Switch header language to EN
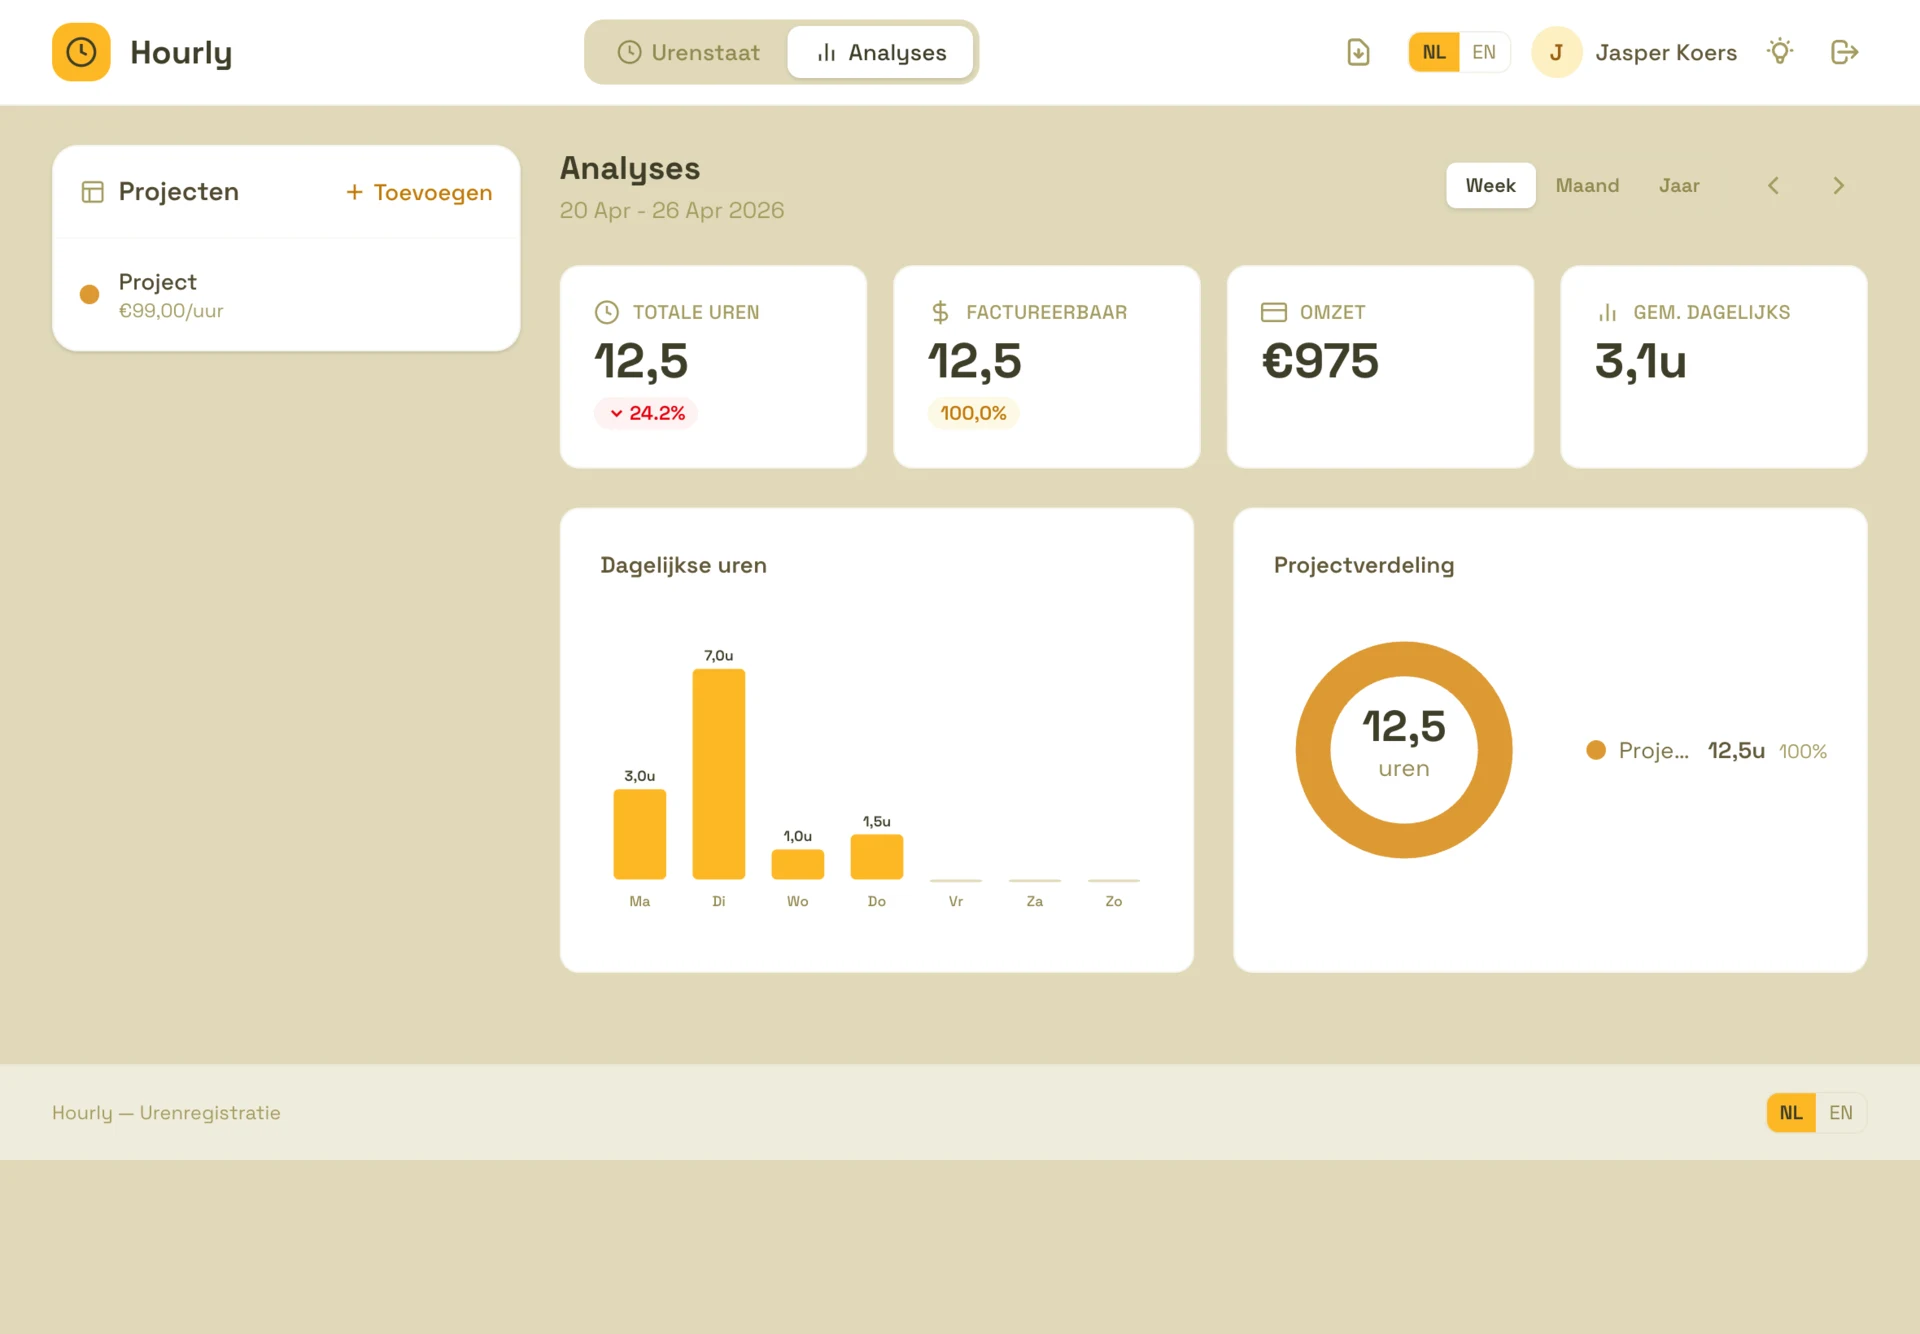This screenshot has height=1334, width=1920. (1484, 52)
